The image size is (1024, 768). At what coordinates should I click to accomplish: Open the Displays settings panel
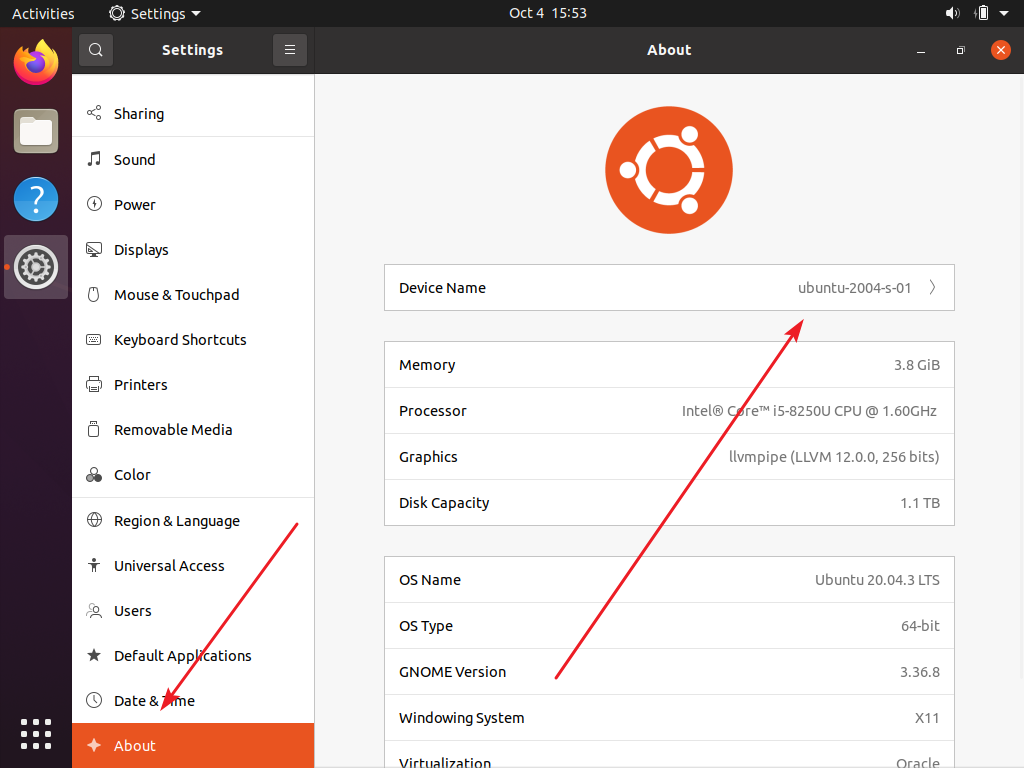193,249
